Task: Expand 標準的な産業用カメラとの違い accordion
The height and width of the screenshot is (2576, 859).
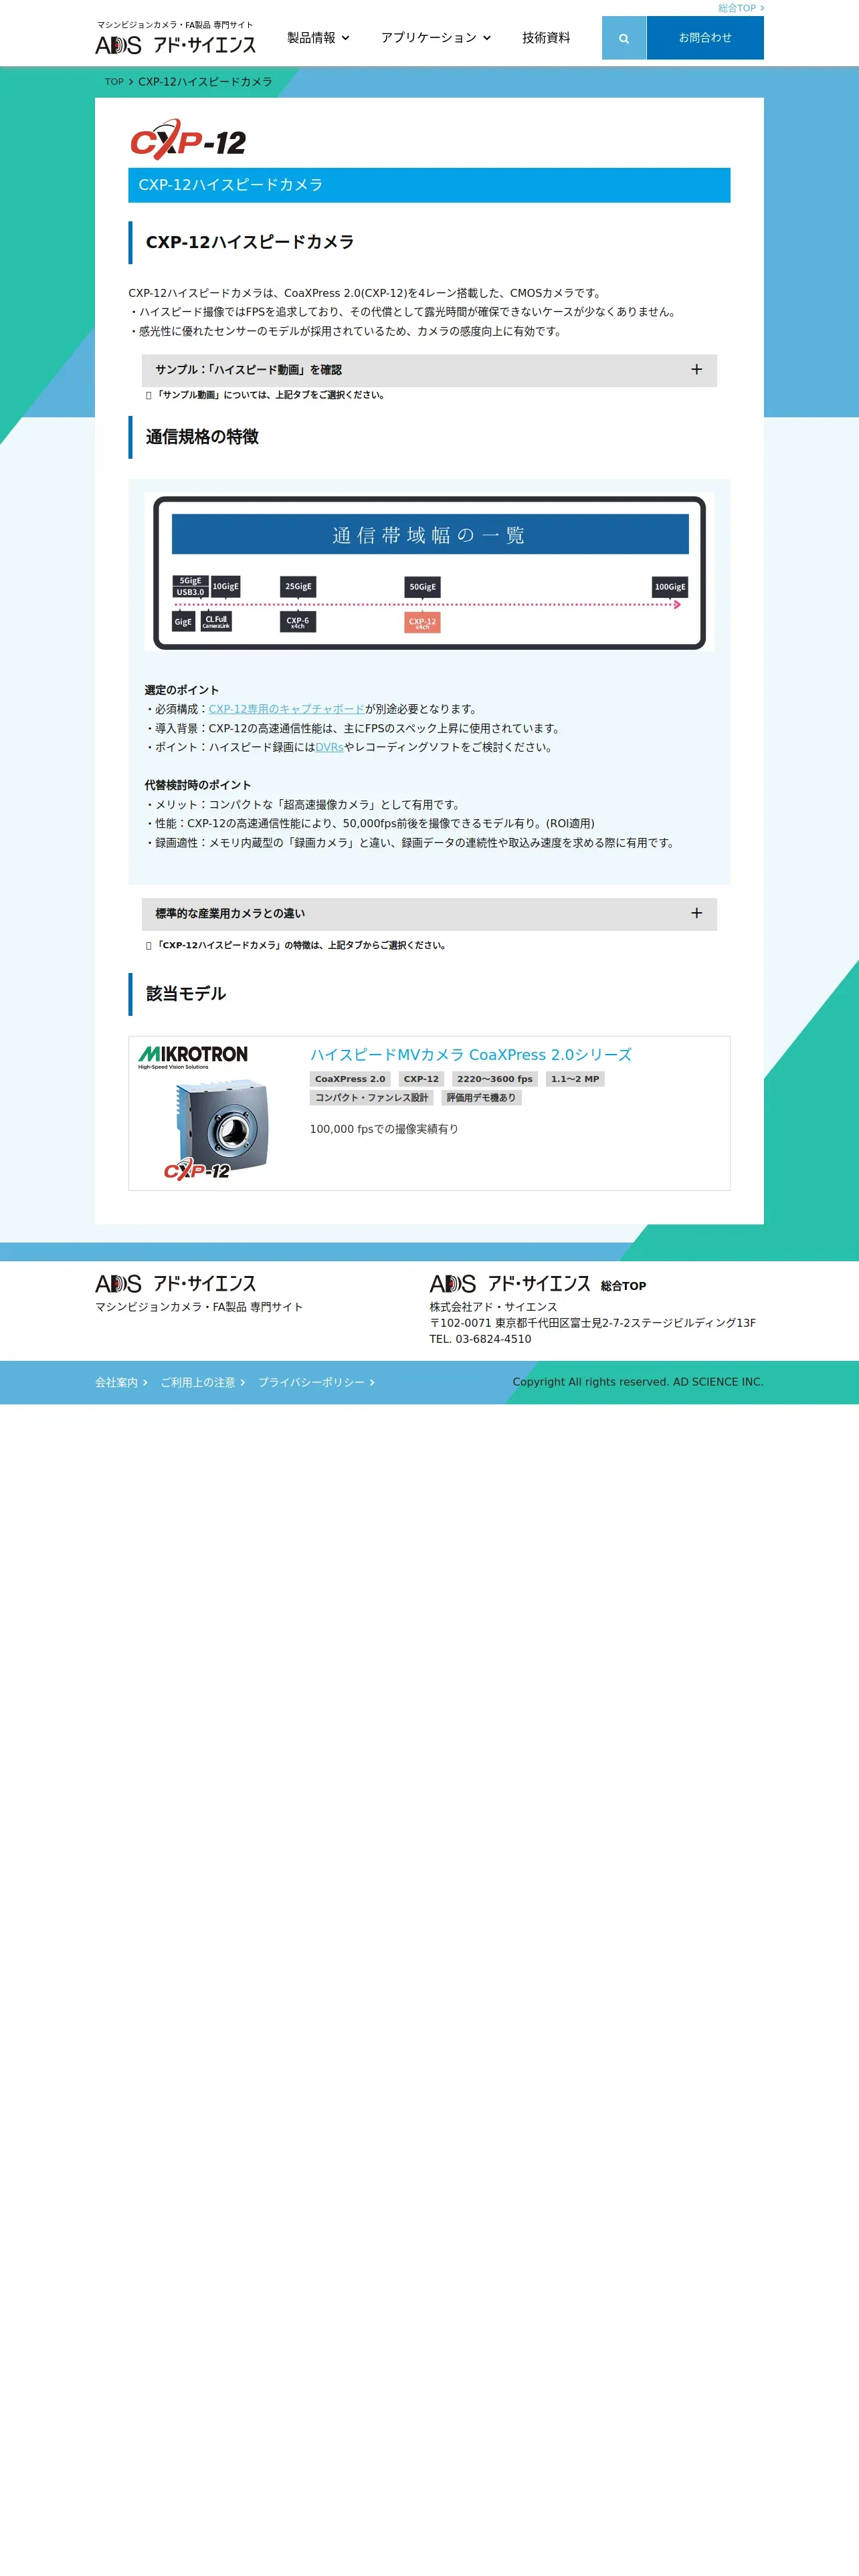Action: click(429, 914)
